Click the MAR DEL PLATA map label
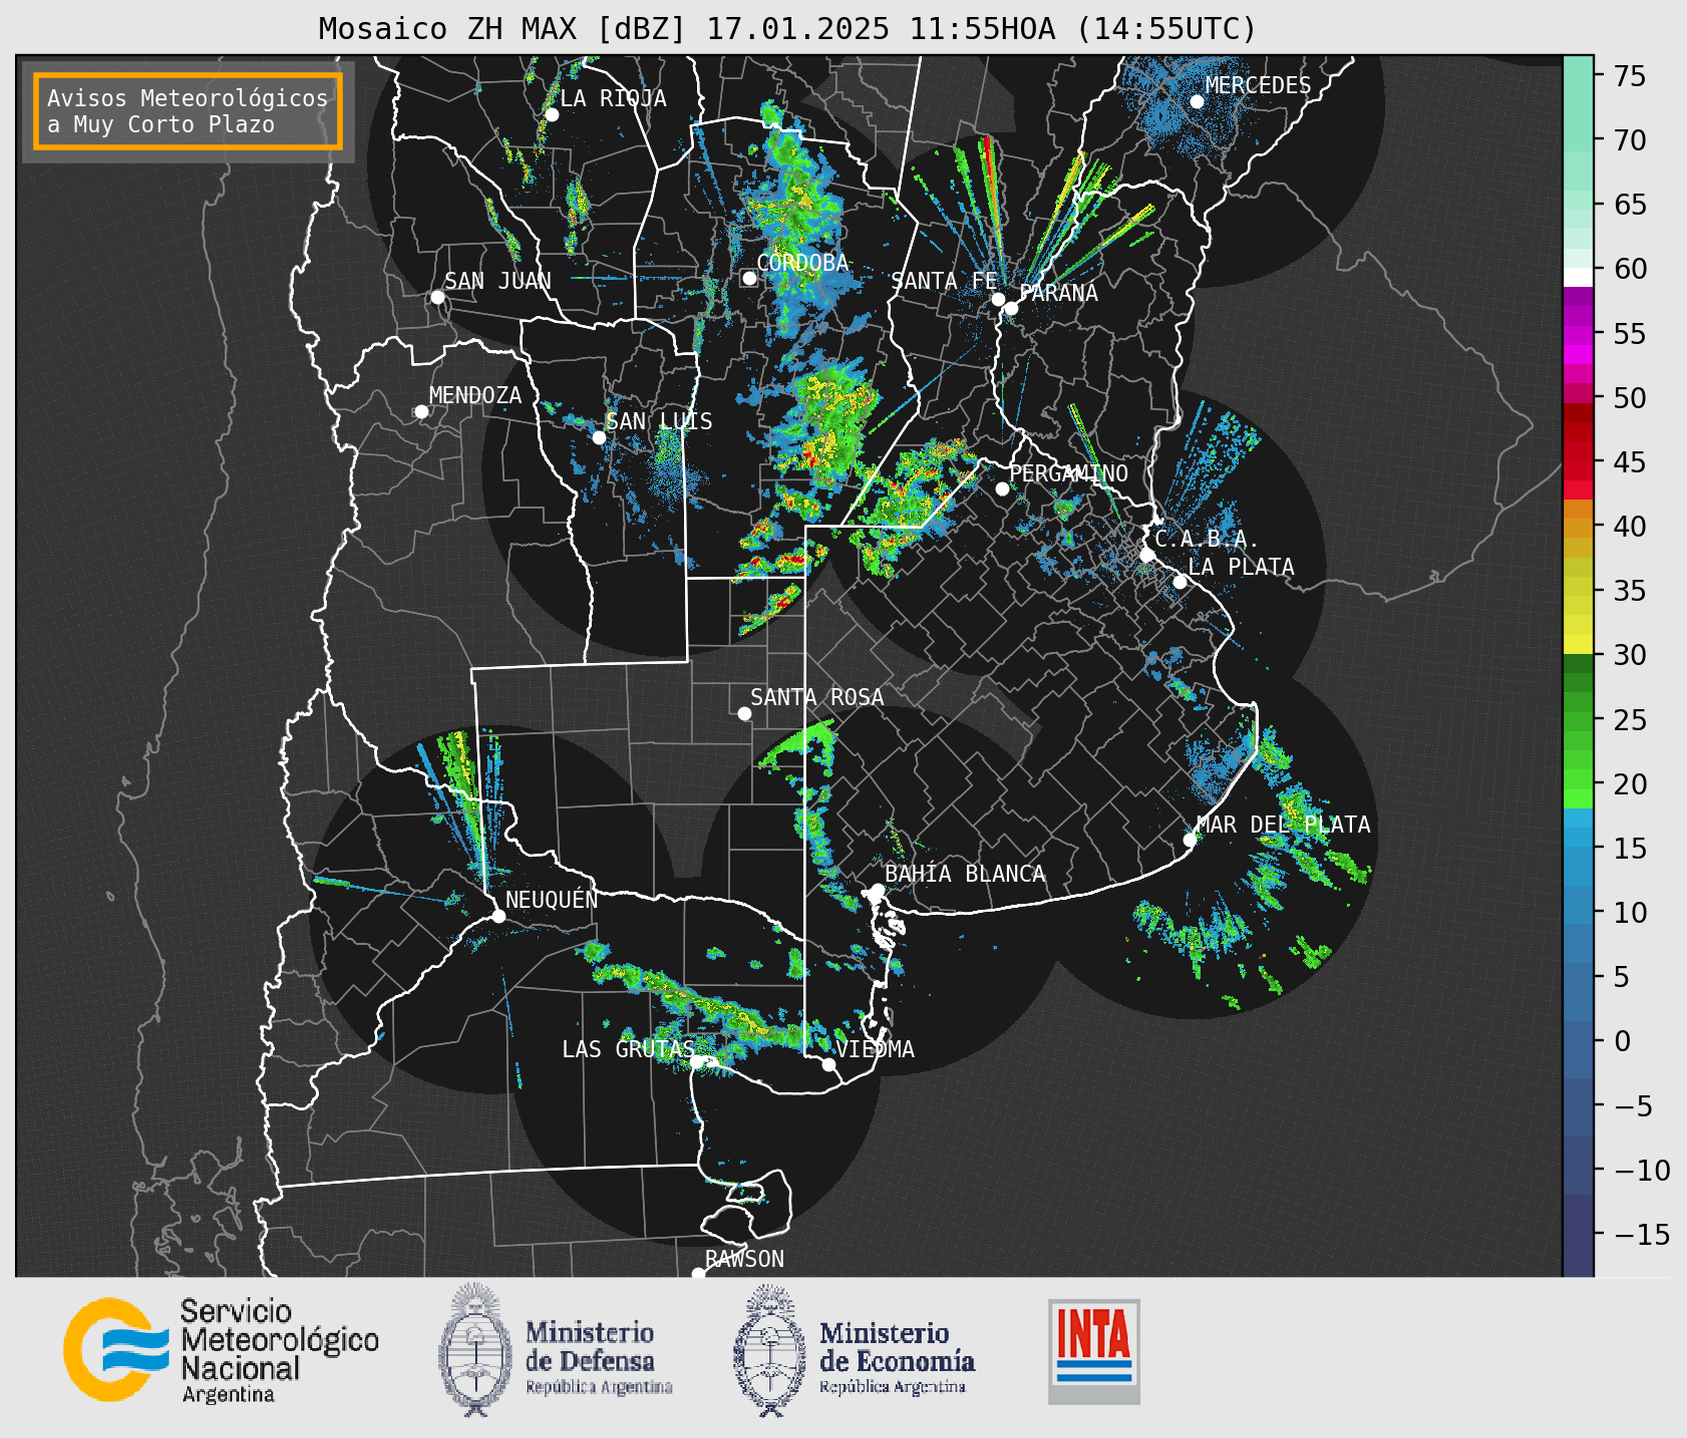The width and height of the screenshot is (1687, 1438). click(1283, 825)
